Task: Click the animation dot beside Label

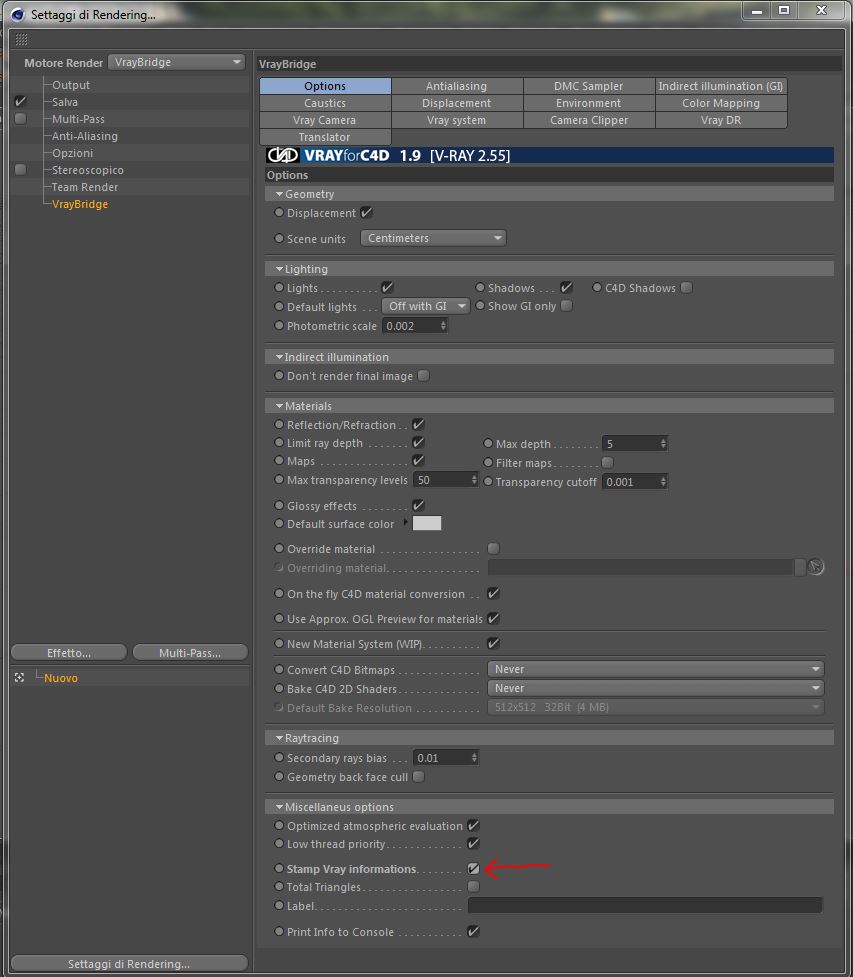Action: pos(279,905)
